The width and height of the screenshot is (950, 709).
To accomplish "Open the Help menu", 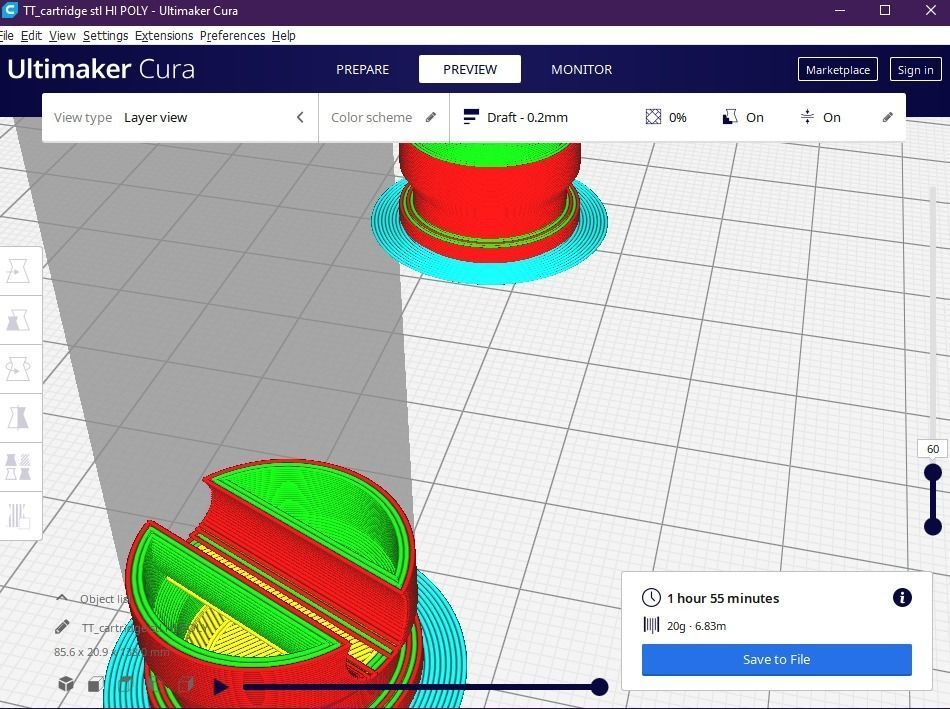I will (x=284, y=36).
